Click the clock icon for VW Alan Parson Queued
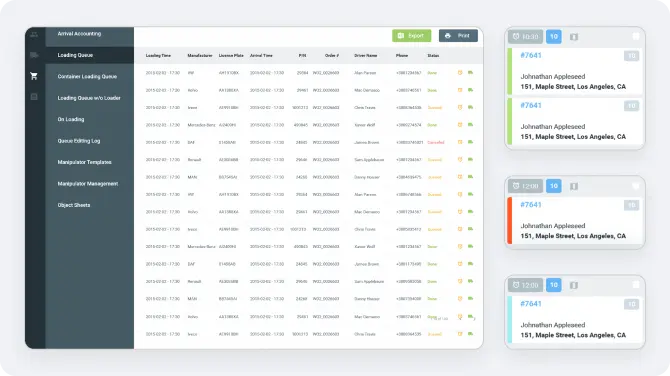670x376 pixels. point(460,194)
